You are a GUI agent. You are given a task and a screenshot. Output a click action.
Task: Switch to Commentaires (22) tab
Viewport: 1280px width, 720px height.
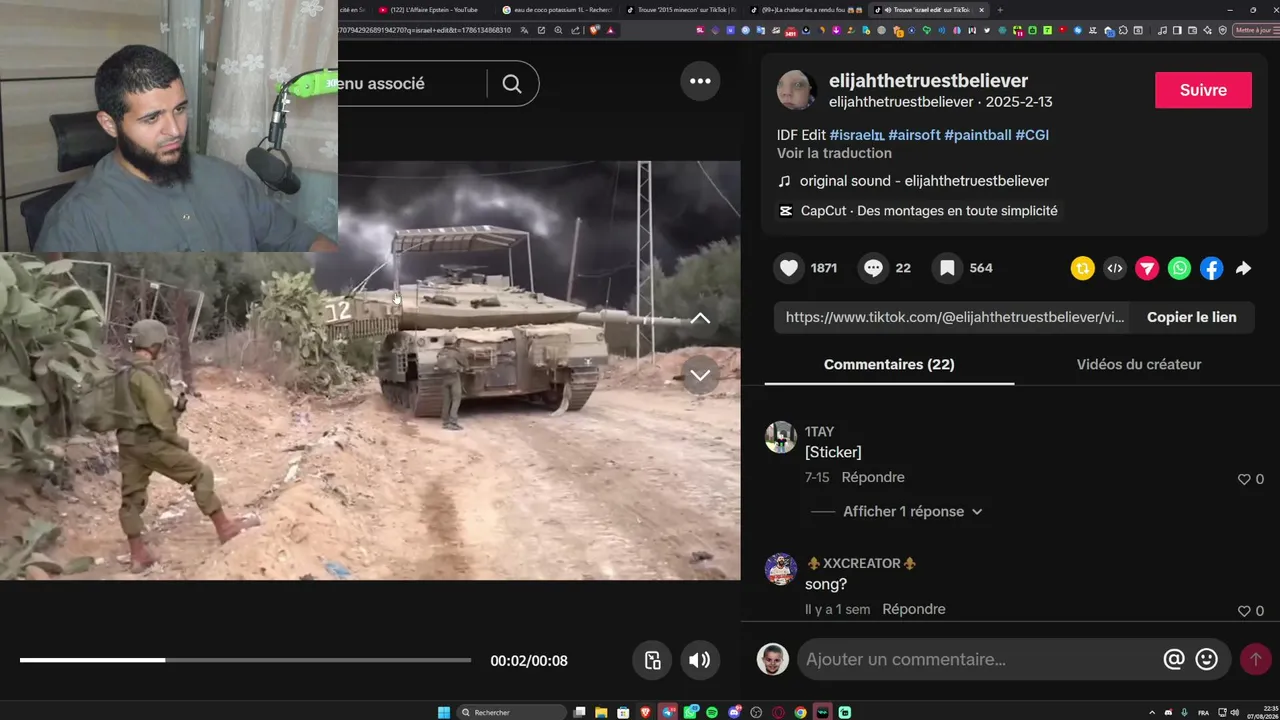pyautogui.click(x=889, y=364)
